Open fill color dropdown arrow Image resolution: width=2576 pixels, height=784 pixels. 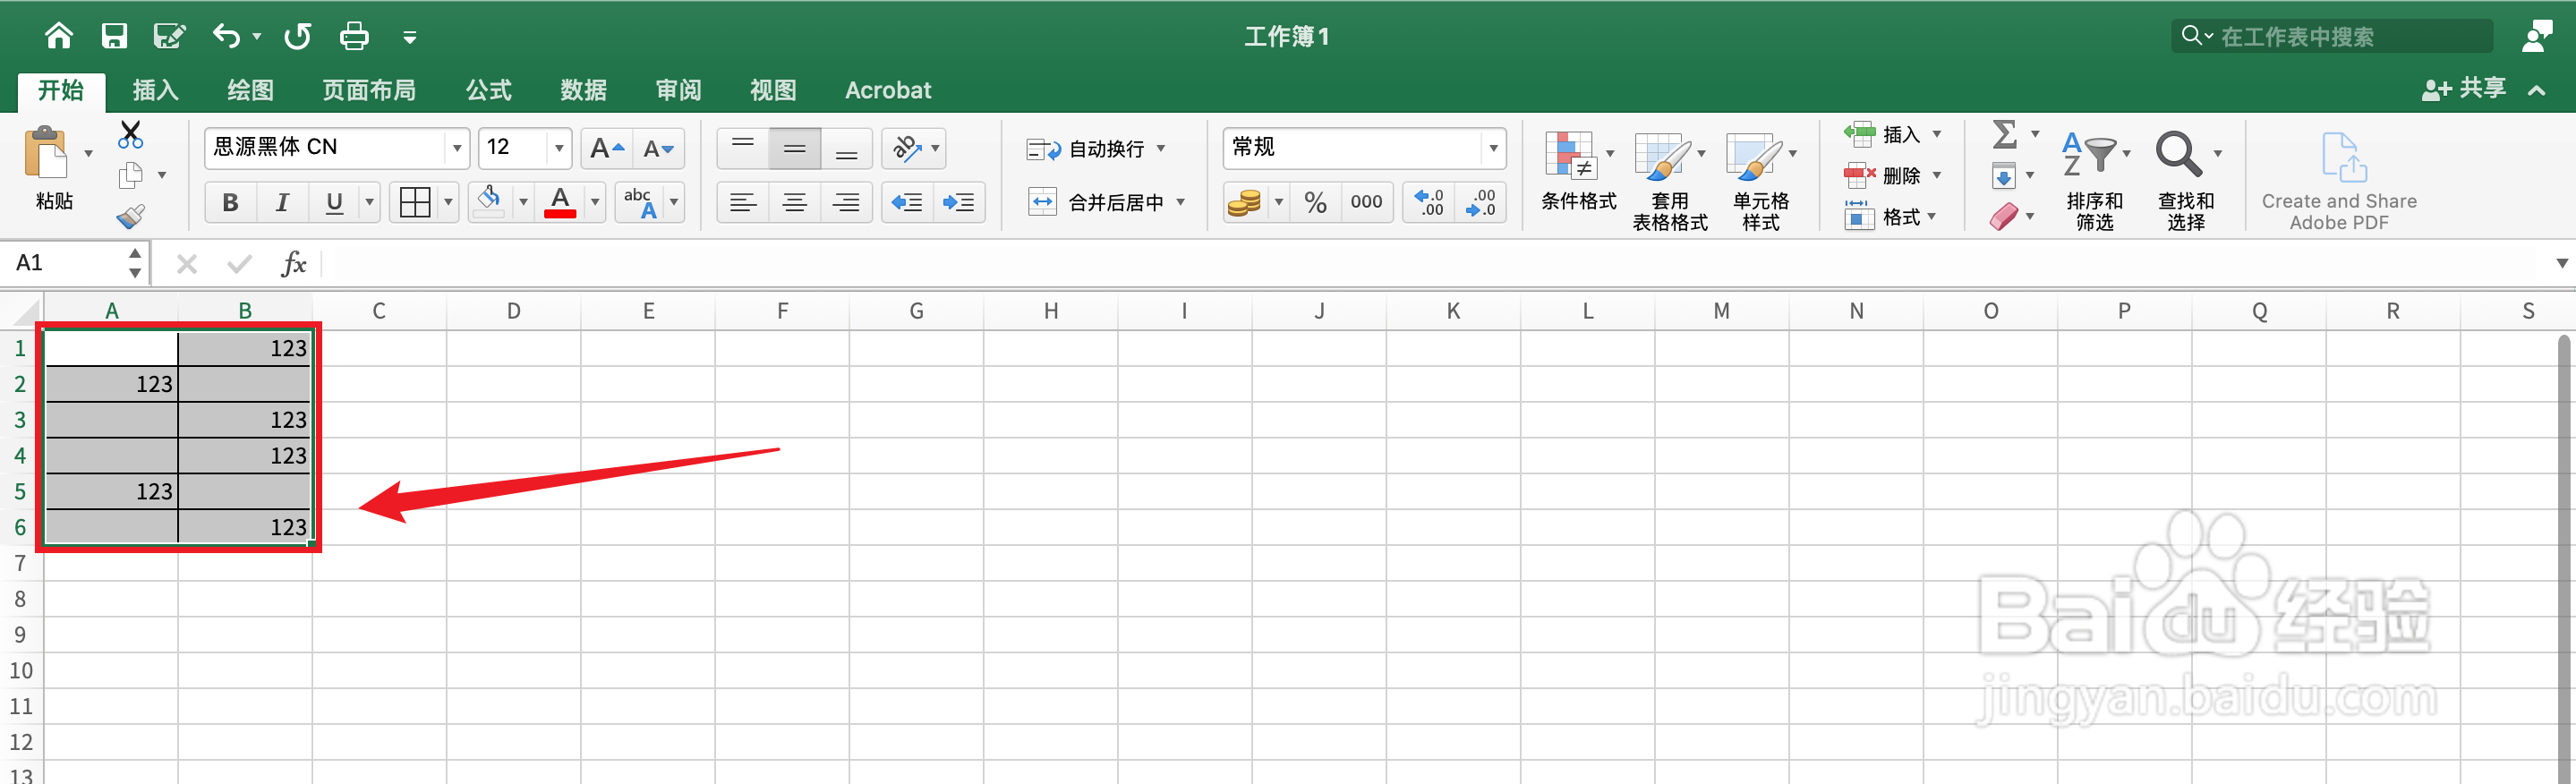(x=523, y=203)
